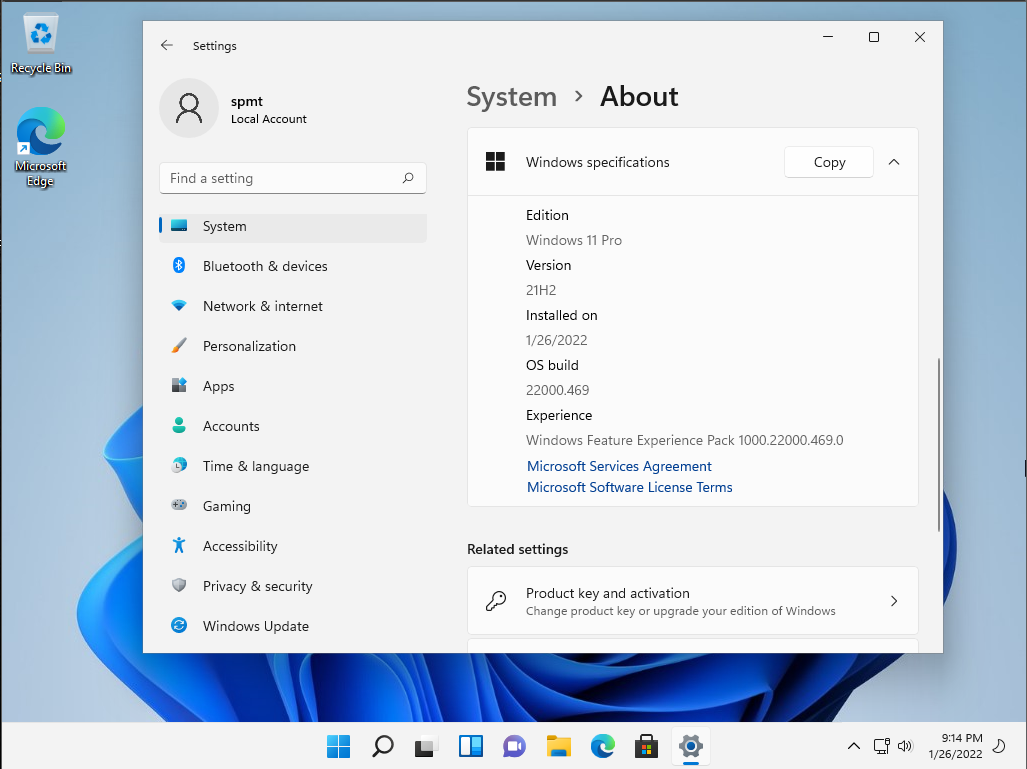Select the Microsoft Edge desktop shortcut
1027x769 pixels.
point(41,147)
